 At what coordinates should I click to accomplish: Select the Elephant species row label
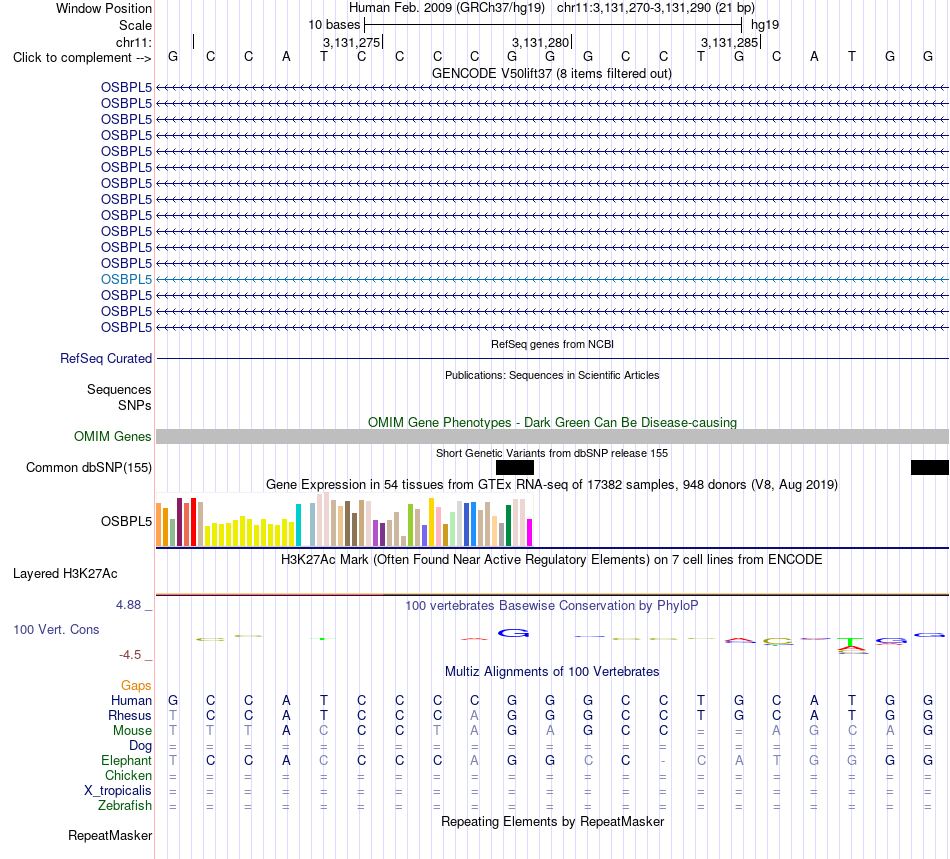tap(126, 760)
